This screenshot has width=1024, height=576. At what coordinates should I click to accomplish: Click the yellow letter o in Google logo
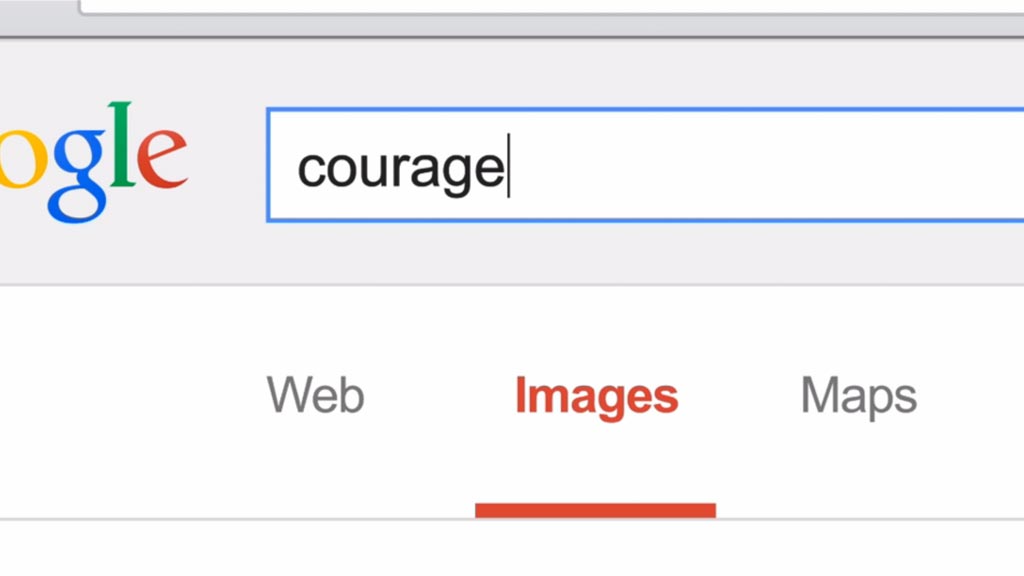[22, 159]
